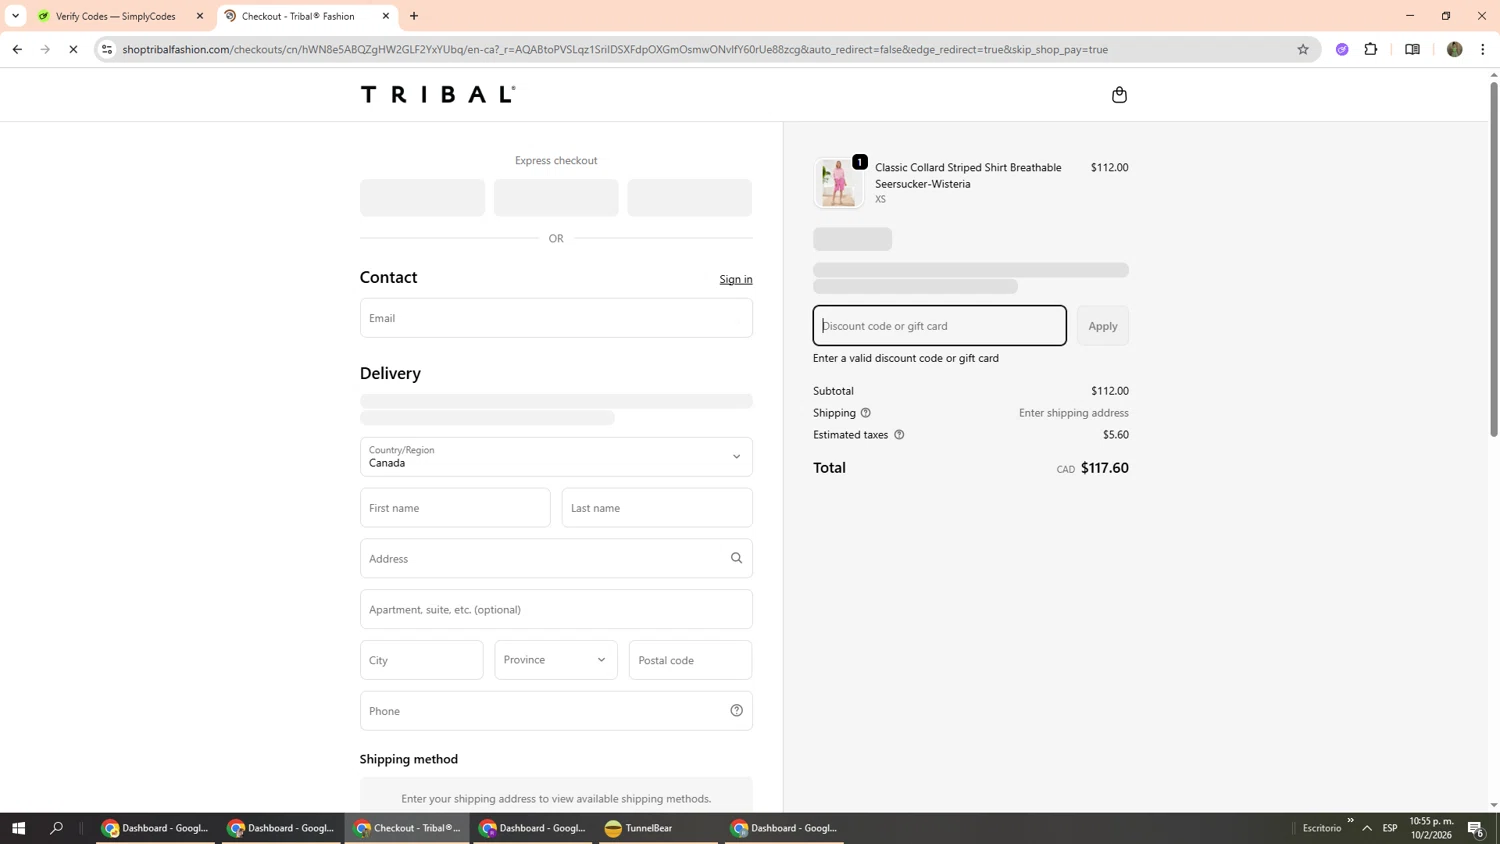Open notification center icon
The width and height of the screenshot is (1500, 844).
click(x=1475, y=828)
